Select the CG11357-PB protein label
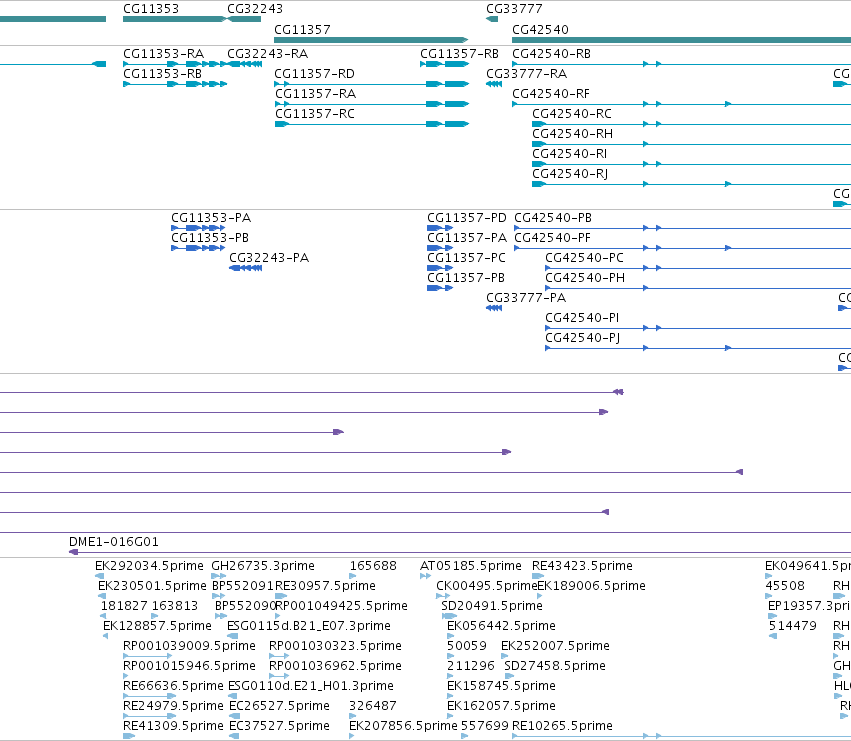Viewport: 851px width, 741px height. coord(466,278)
